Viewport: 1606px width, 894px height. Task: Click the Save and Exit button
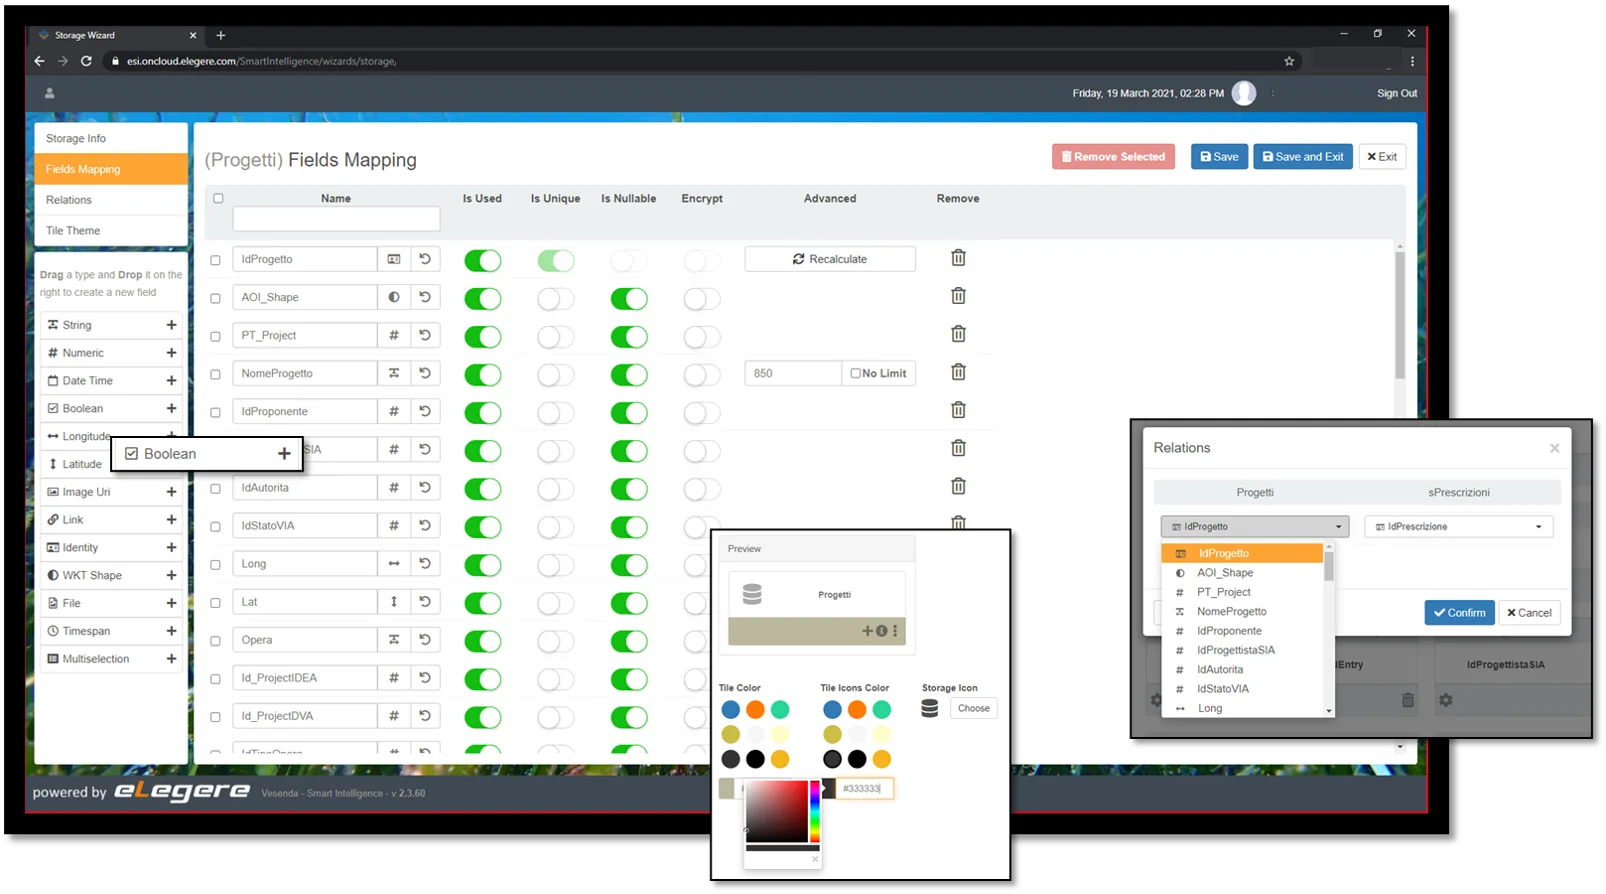point(1302,157)
